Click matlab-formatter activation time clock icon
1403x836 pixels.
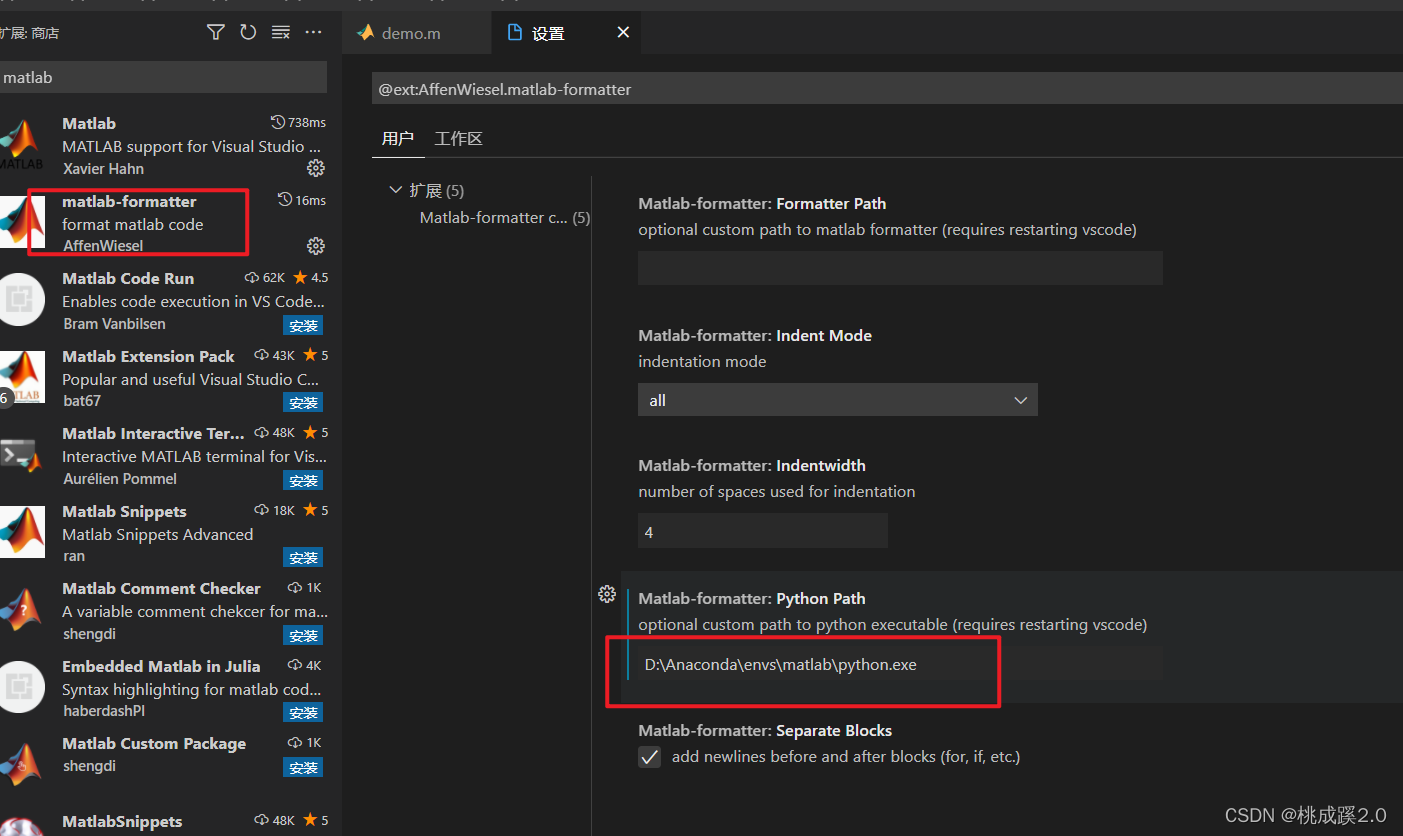[x=285, y=200]
